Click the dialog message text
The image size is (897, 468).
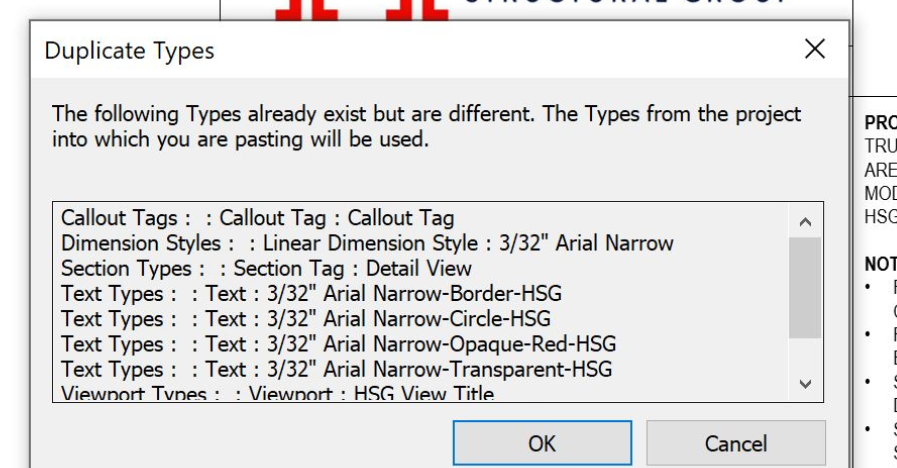tap(426, 126)
